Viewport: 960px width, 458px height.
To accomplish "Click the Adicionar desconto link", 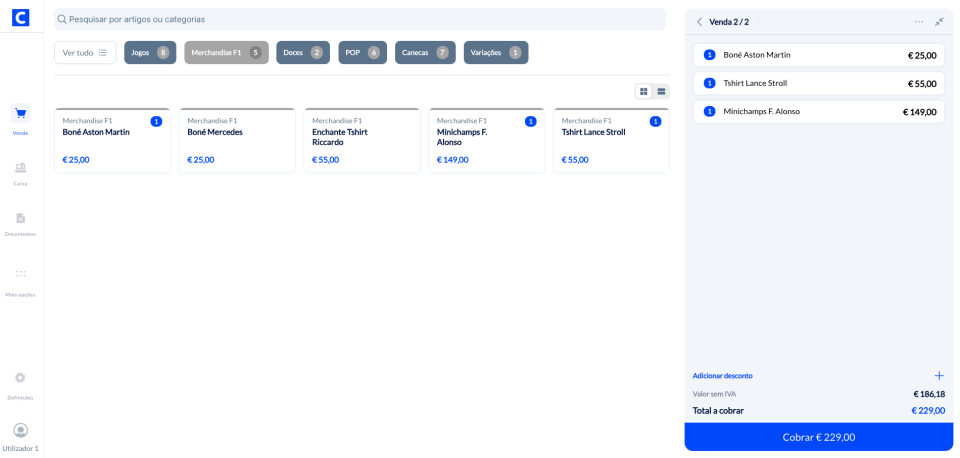I will pos(722,376).
